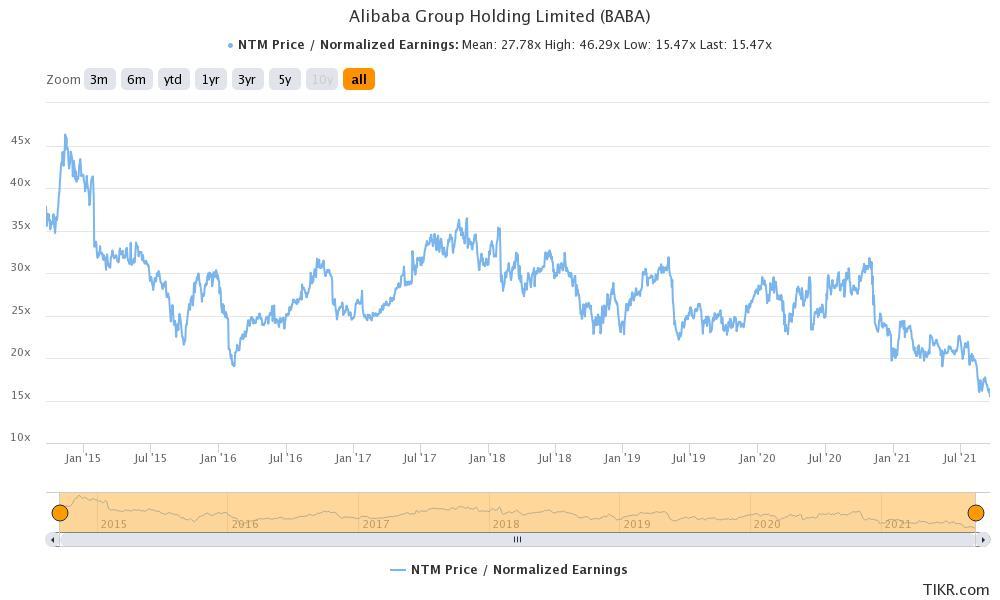Viewport: 1000px width, 600px height.
Task: Click the 2018 label in the range preview
Action: (508, 523)
